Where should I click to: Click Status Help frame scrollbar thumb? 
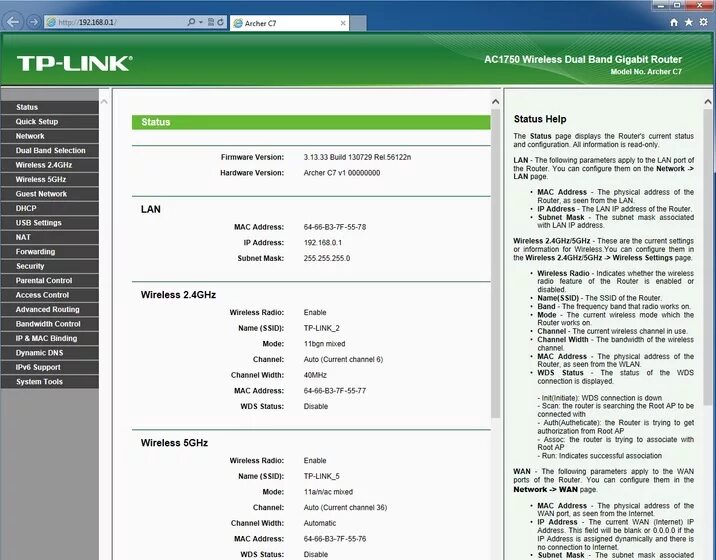pos(708,256)
